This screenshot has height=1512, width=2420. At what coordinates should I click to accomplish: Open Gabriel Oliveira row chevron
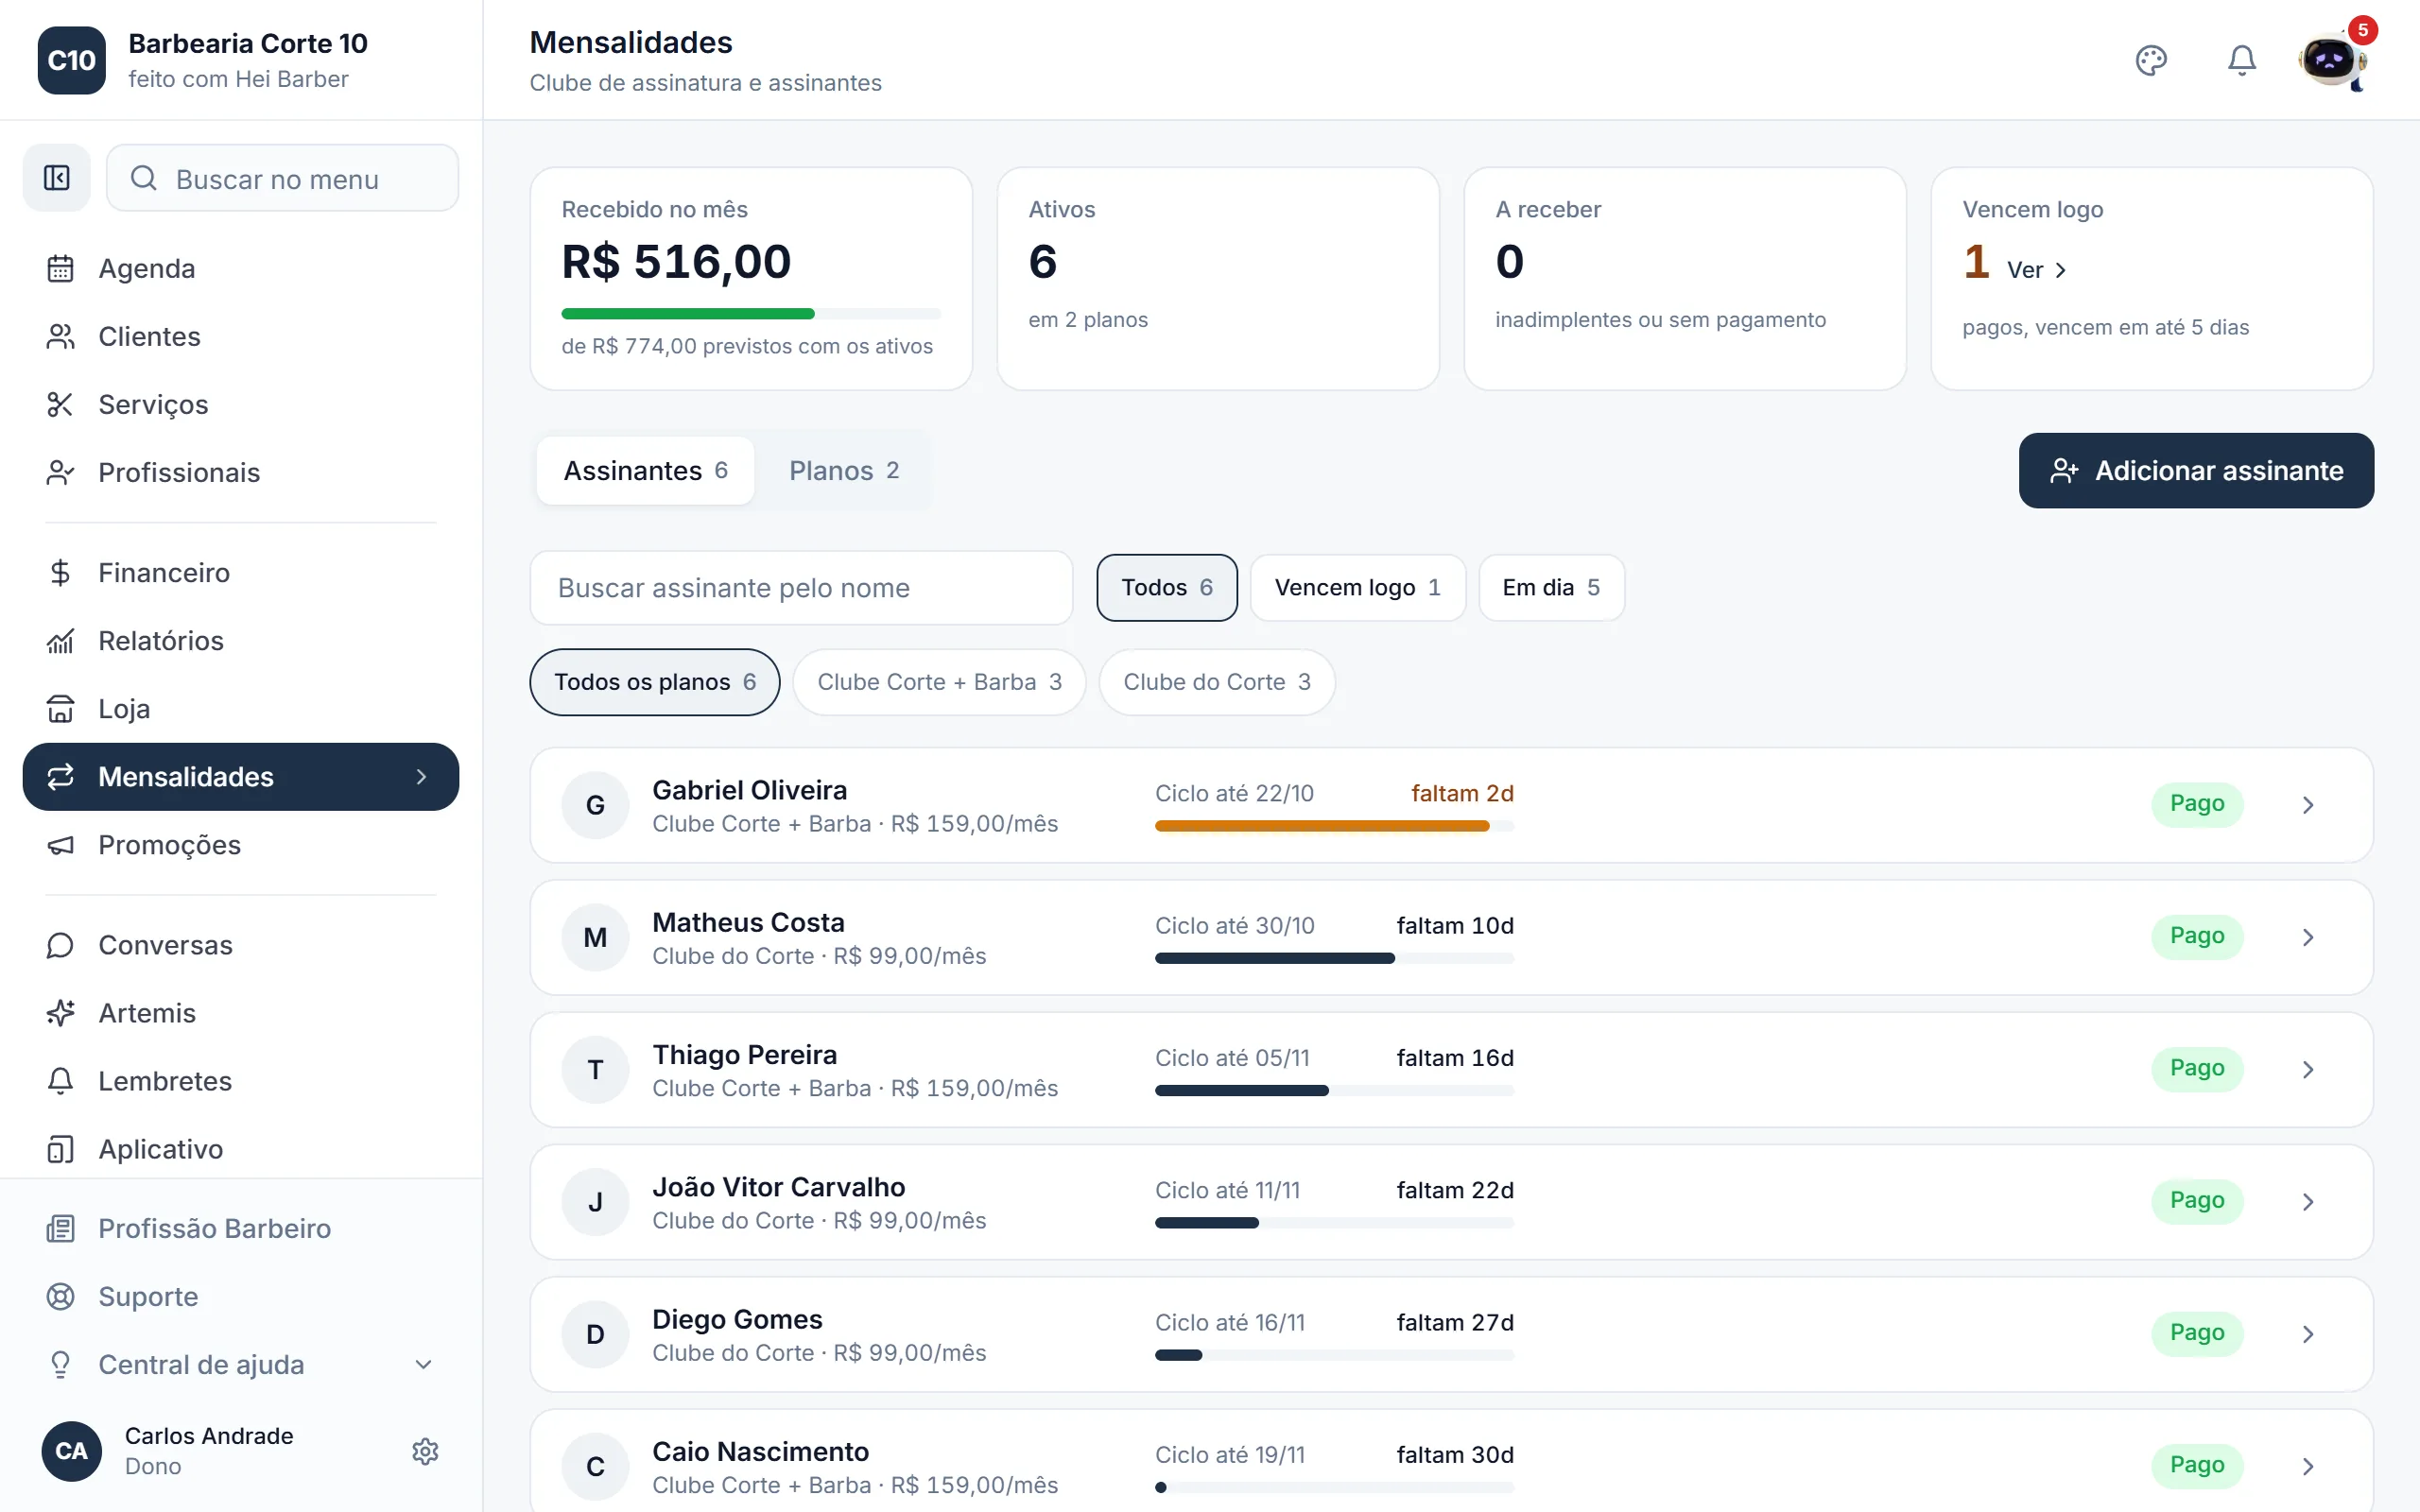2308,805
